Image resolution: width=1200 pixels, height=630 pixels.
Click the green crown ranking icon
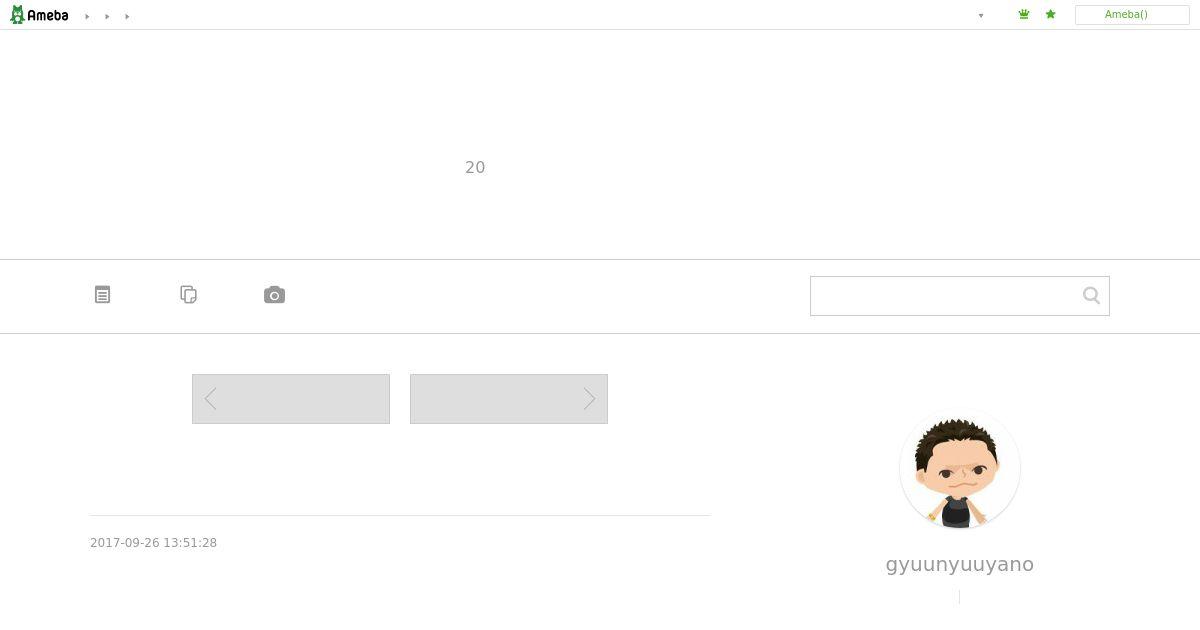1024,15
